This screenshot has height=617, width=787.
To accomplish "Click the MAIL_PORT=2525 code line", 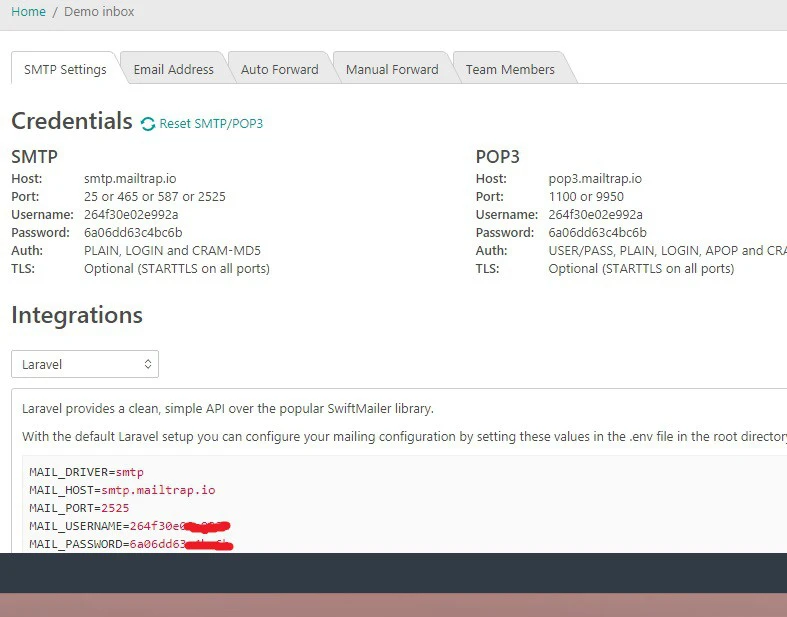I will coord(79,508).
